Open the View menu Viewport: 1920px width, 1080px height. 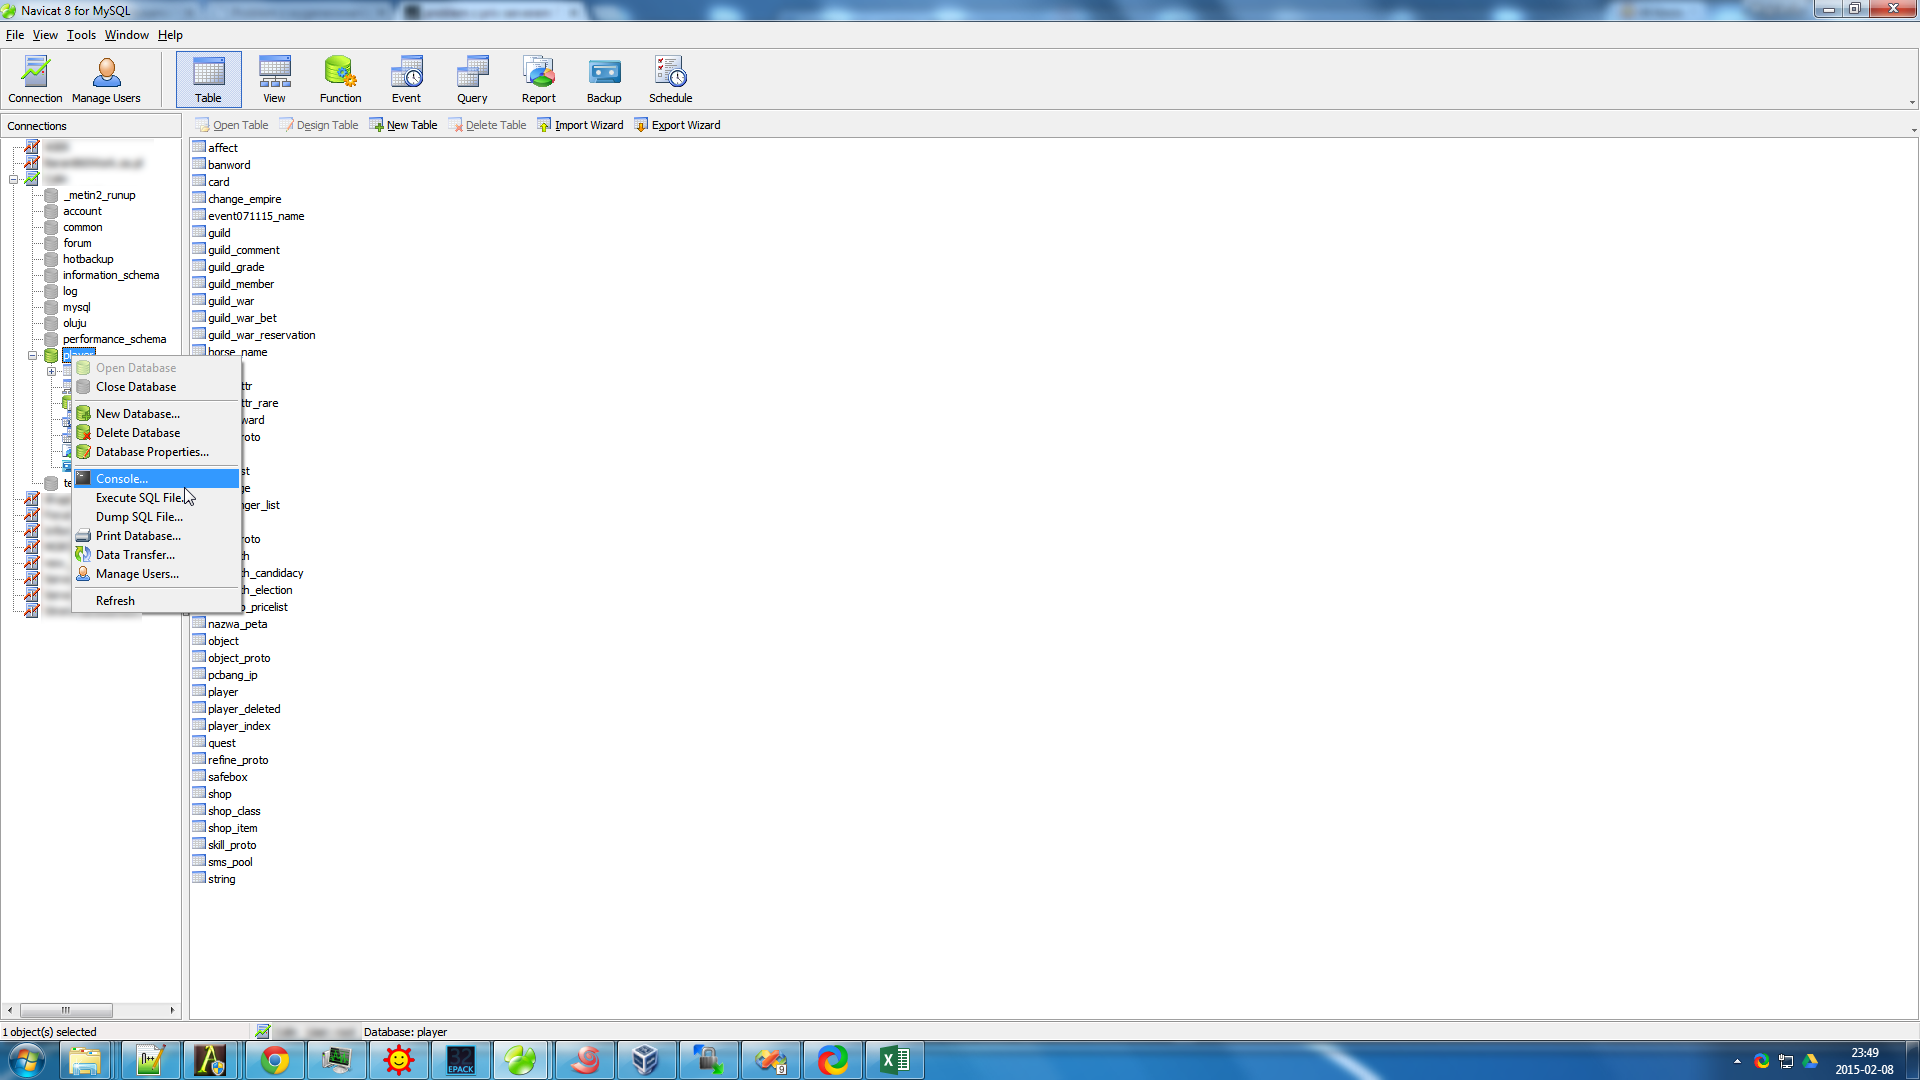[45, 35]
